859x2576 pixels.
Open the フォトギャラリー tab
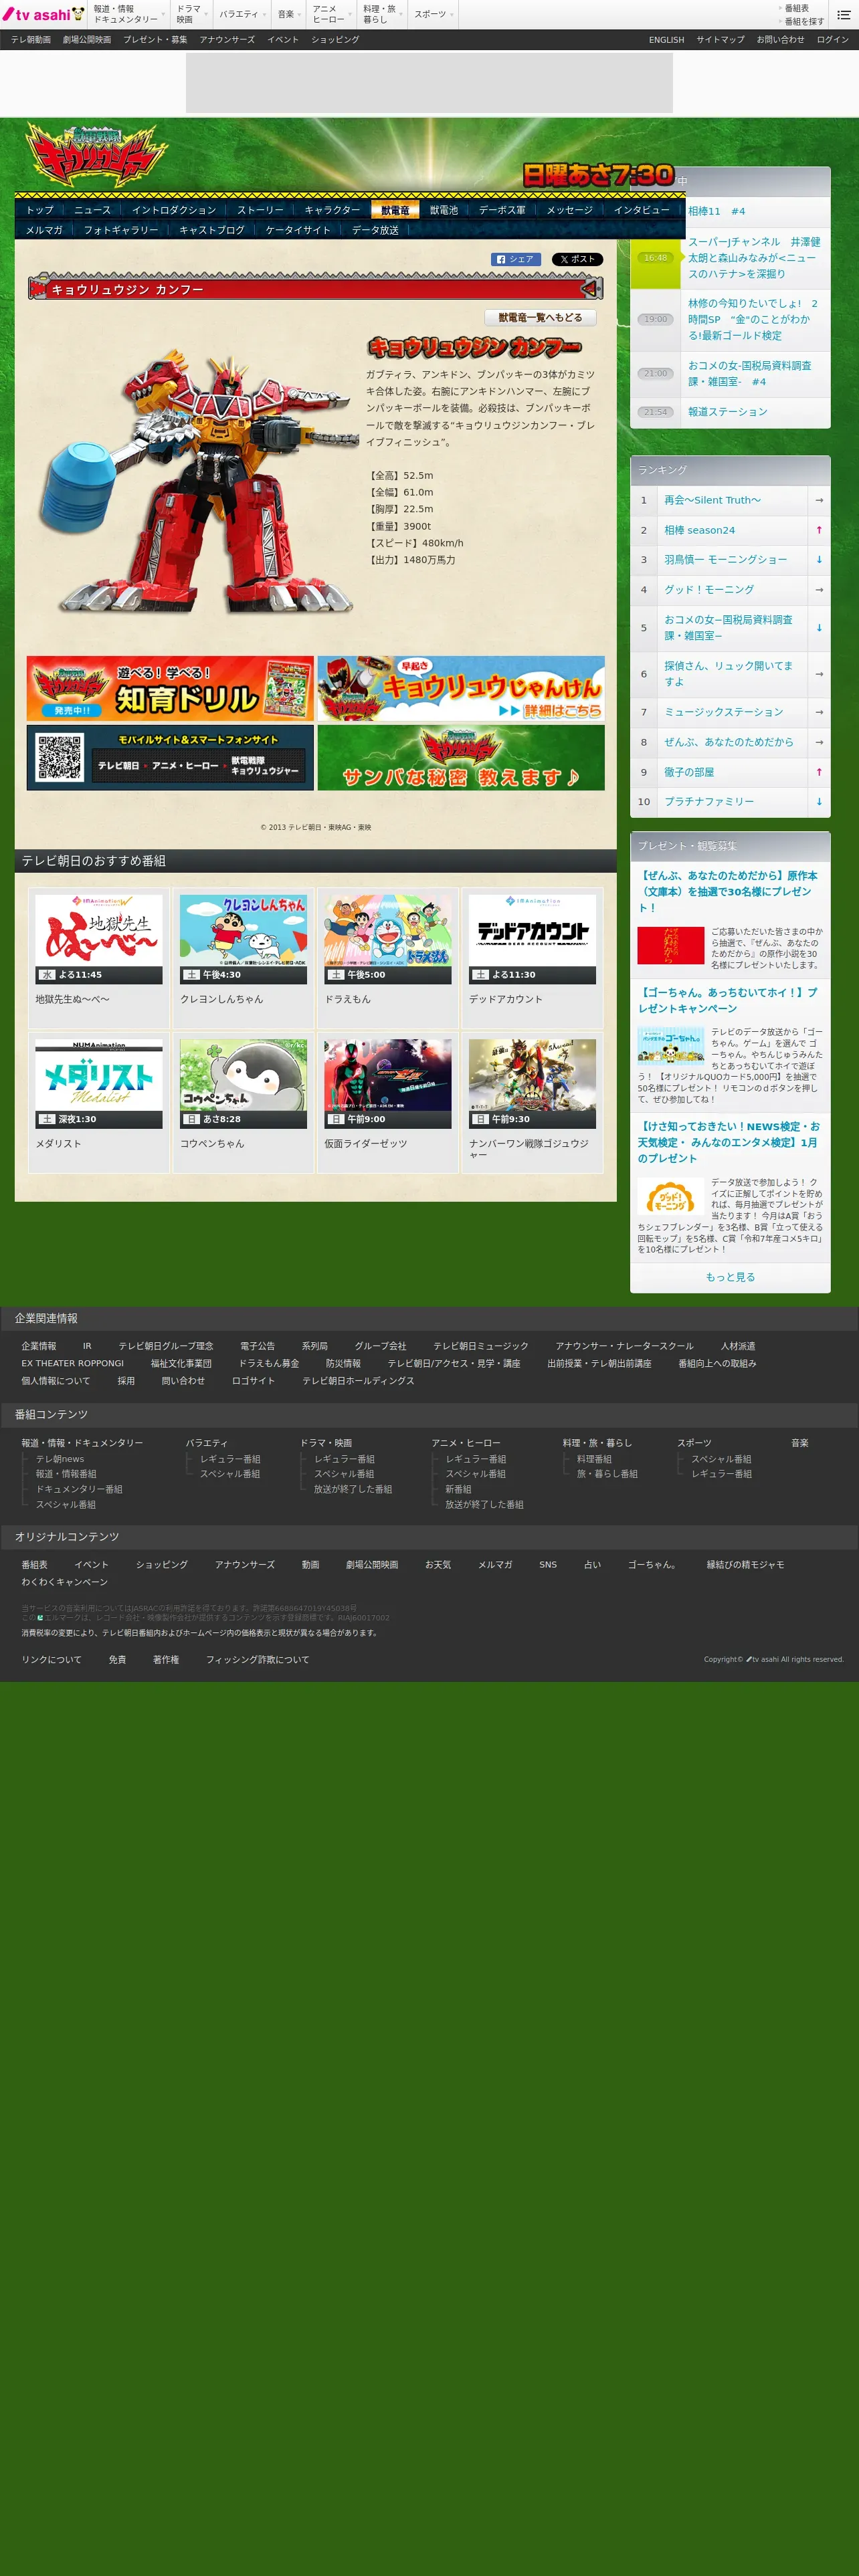click(x=121, y=230)
